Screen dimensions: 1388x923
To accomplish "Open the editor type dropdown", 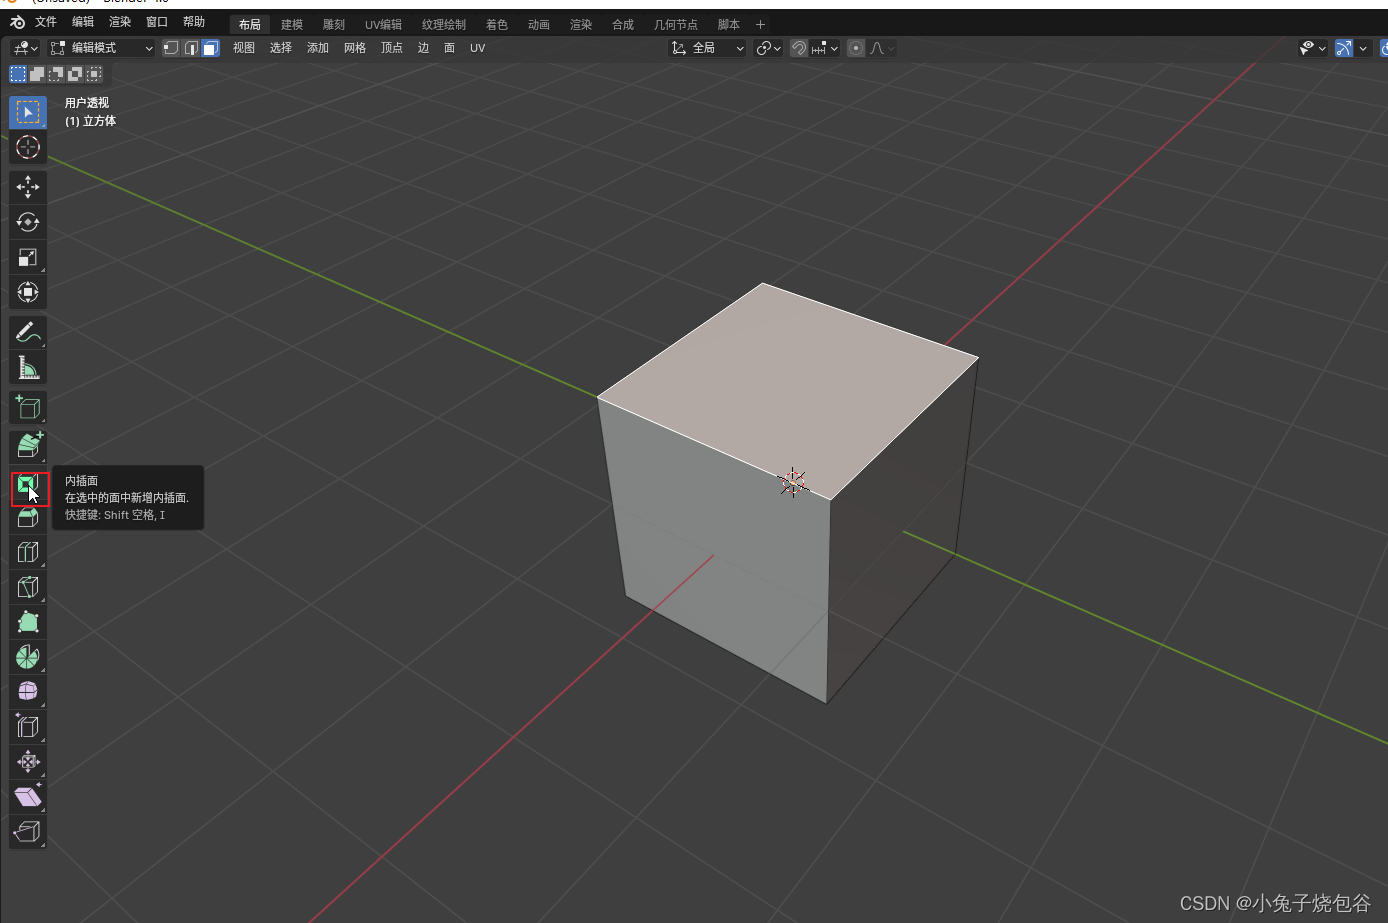I will tap(25, 48).
